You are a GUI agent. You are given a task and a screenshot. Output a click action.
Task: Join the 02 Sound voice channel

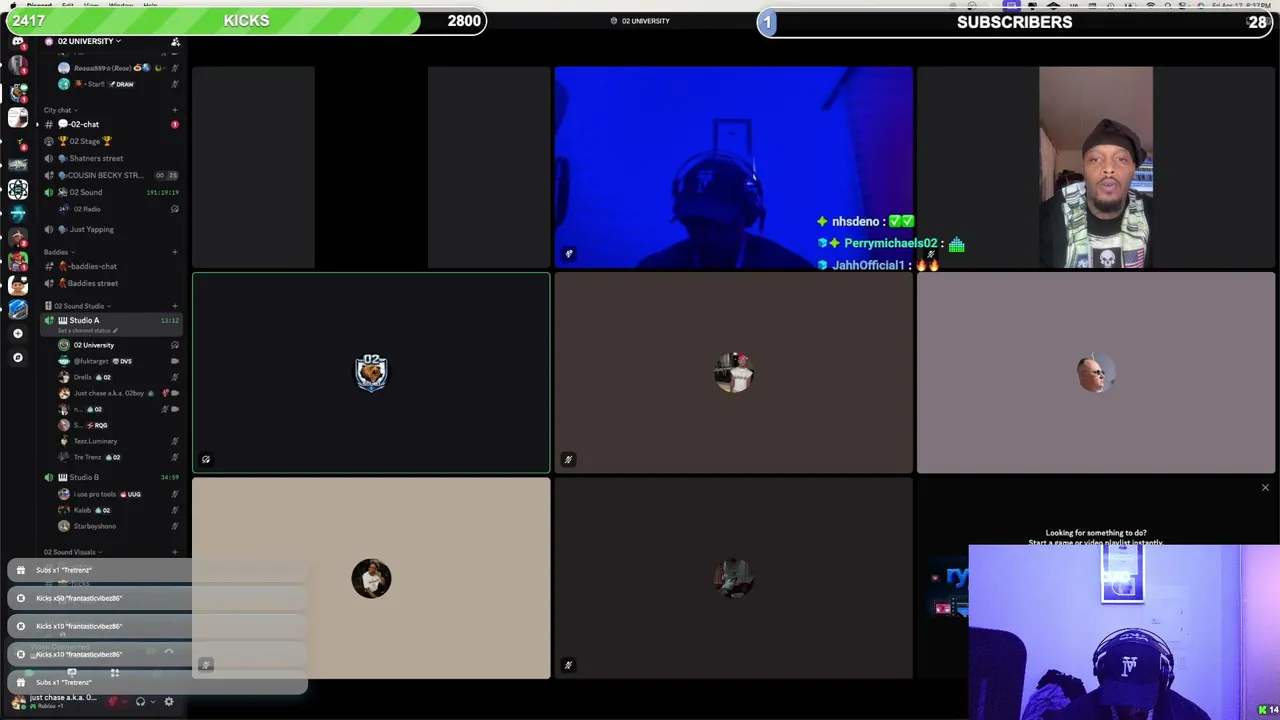click(110, 192)
